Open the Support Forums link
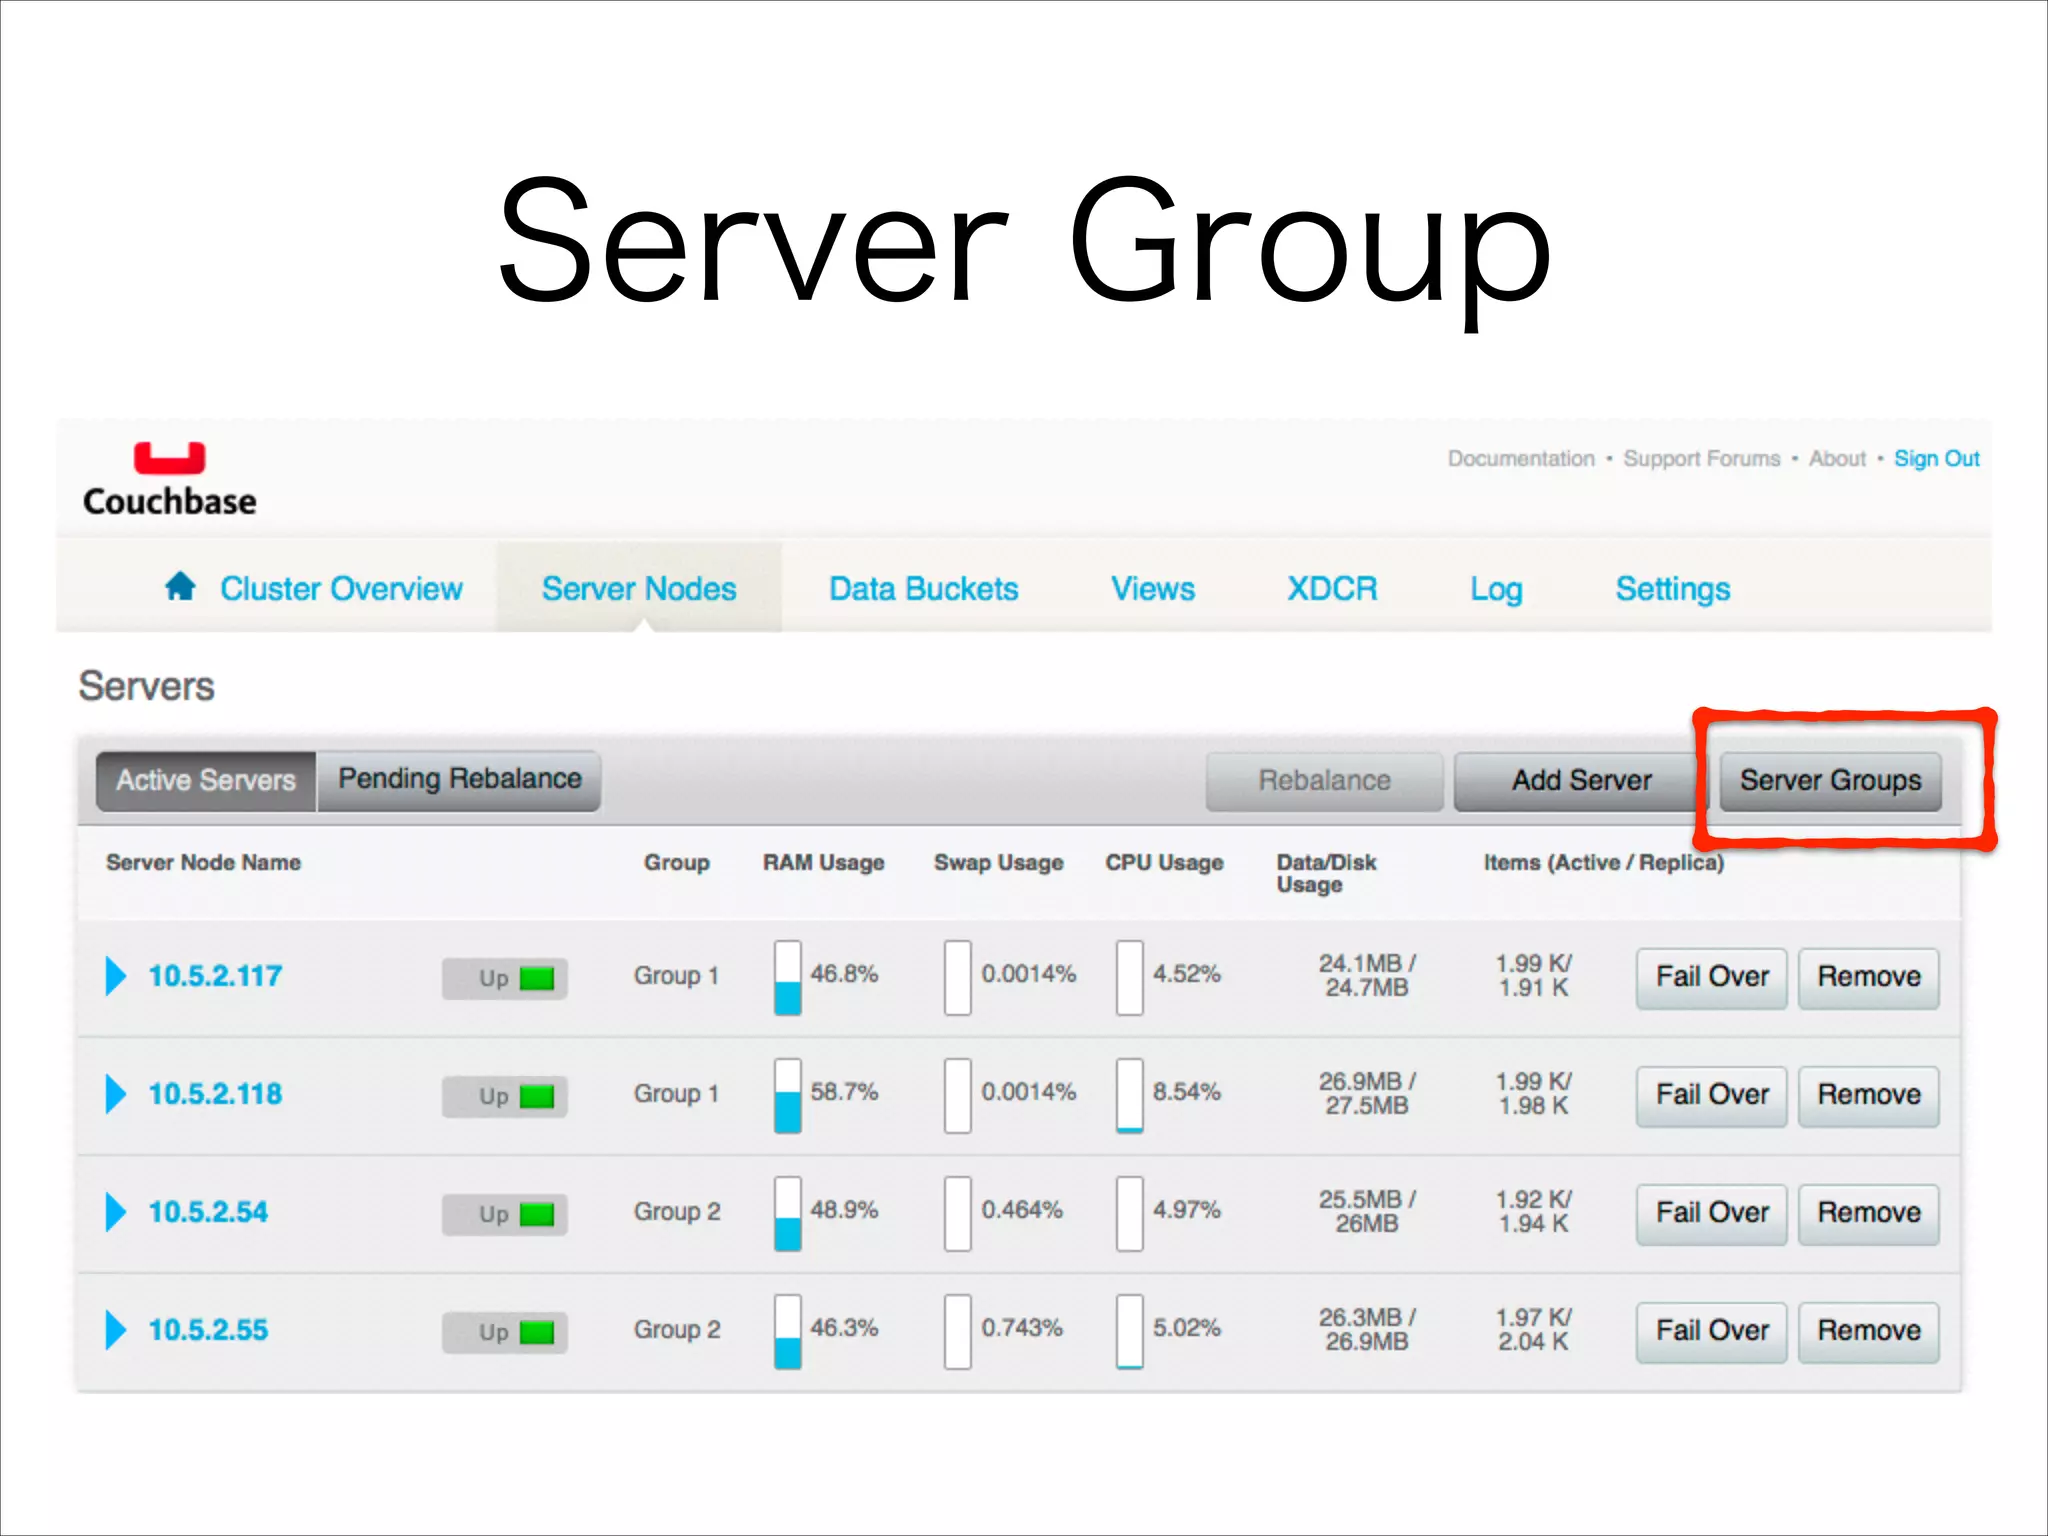 tap(1702, 458)
